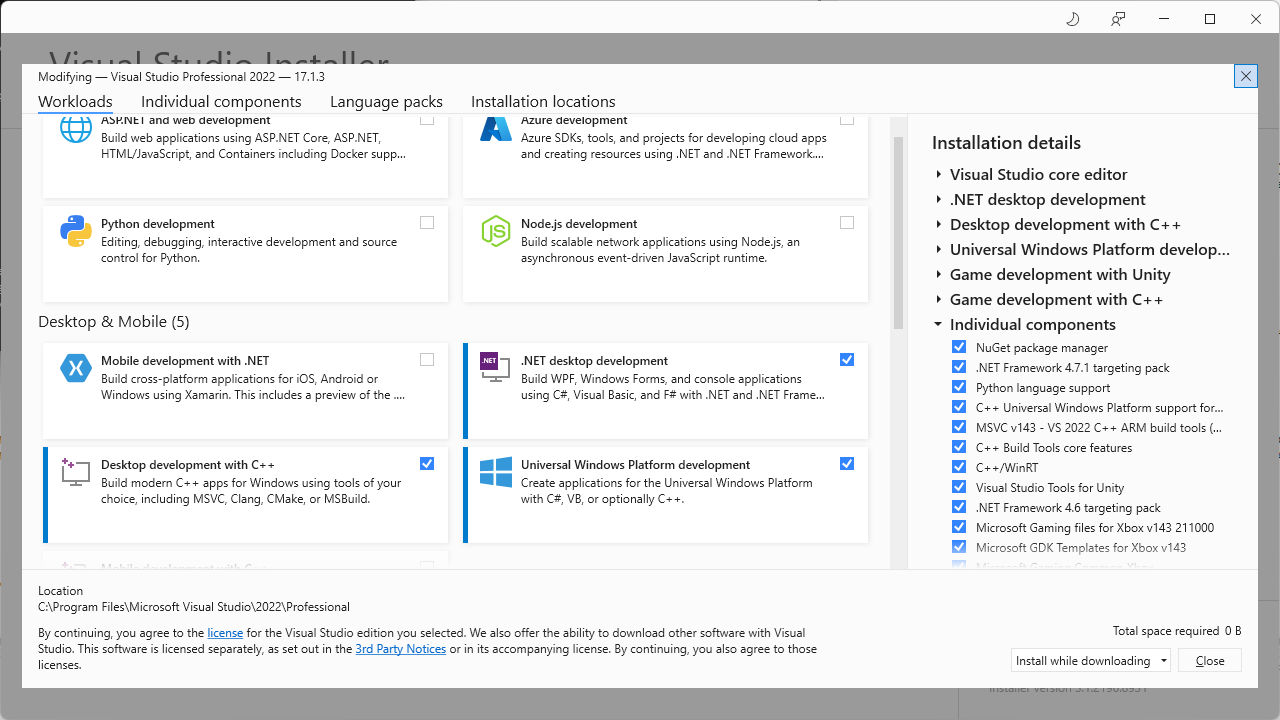1280x720 pixels.
Task: Enable the Python development workload checkbox
Action: [427, 223]
